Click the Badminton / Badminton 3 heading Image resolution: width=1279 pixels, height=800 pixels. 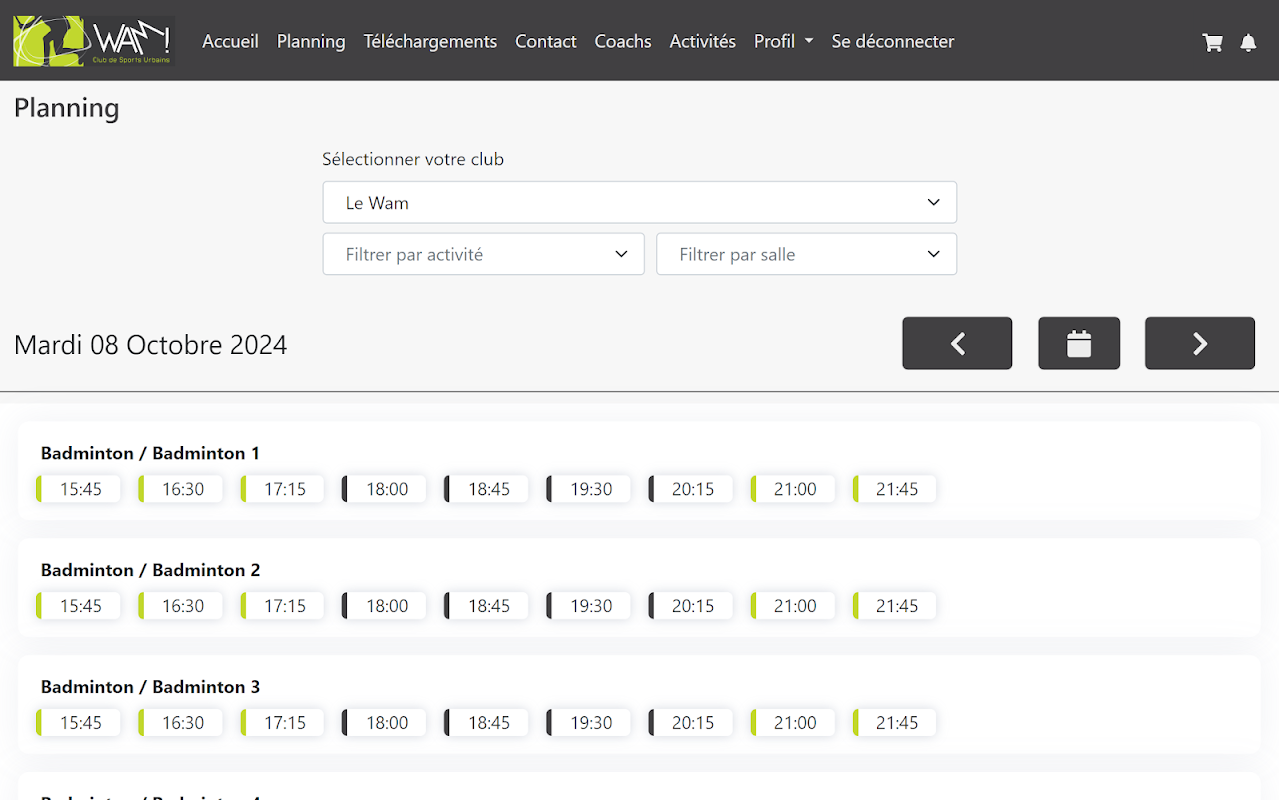tap(150, 687)
